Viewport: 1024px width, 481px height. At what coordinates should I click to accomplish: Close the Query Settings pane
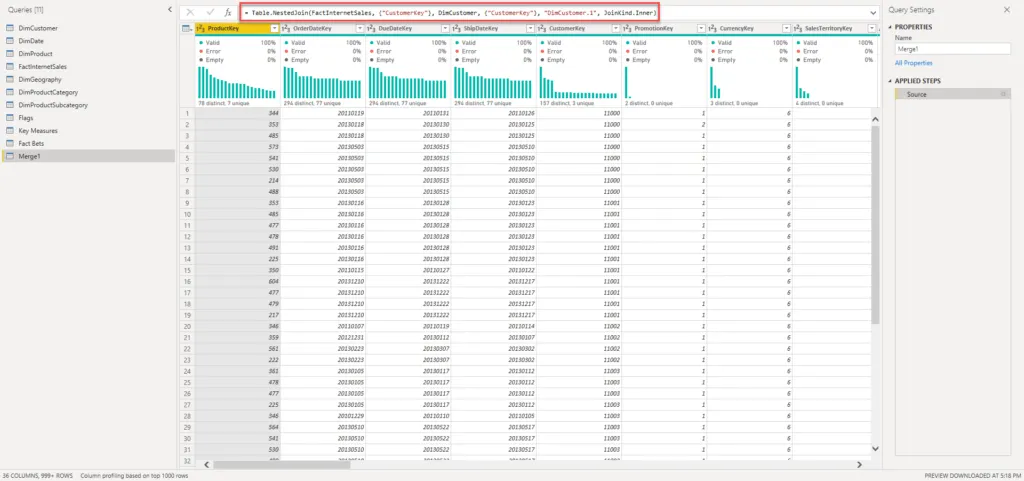coord(1006,9)
